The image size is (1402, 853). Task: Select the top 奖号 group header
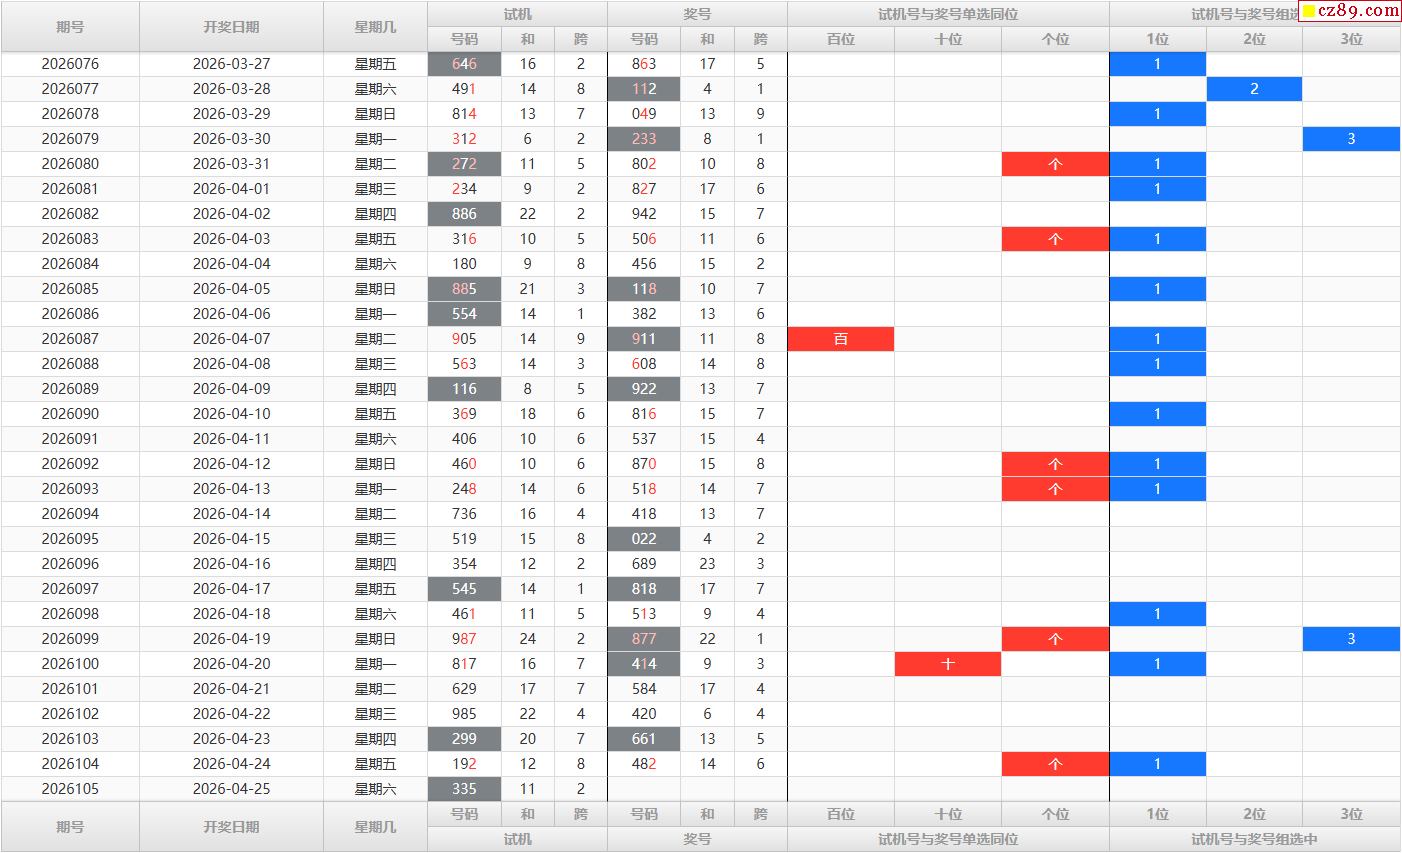pyautogui.click(x=697, y=14)
